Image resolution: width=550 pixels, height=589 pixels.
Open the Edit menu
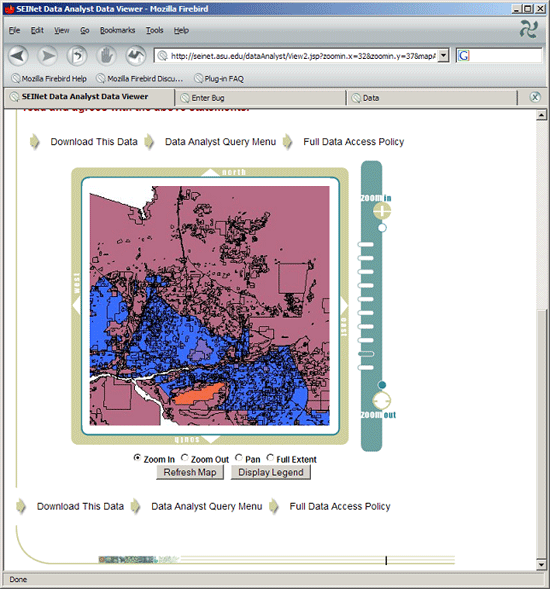click(37, 30)
